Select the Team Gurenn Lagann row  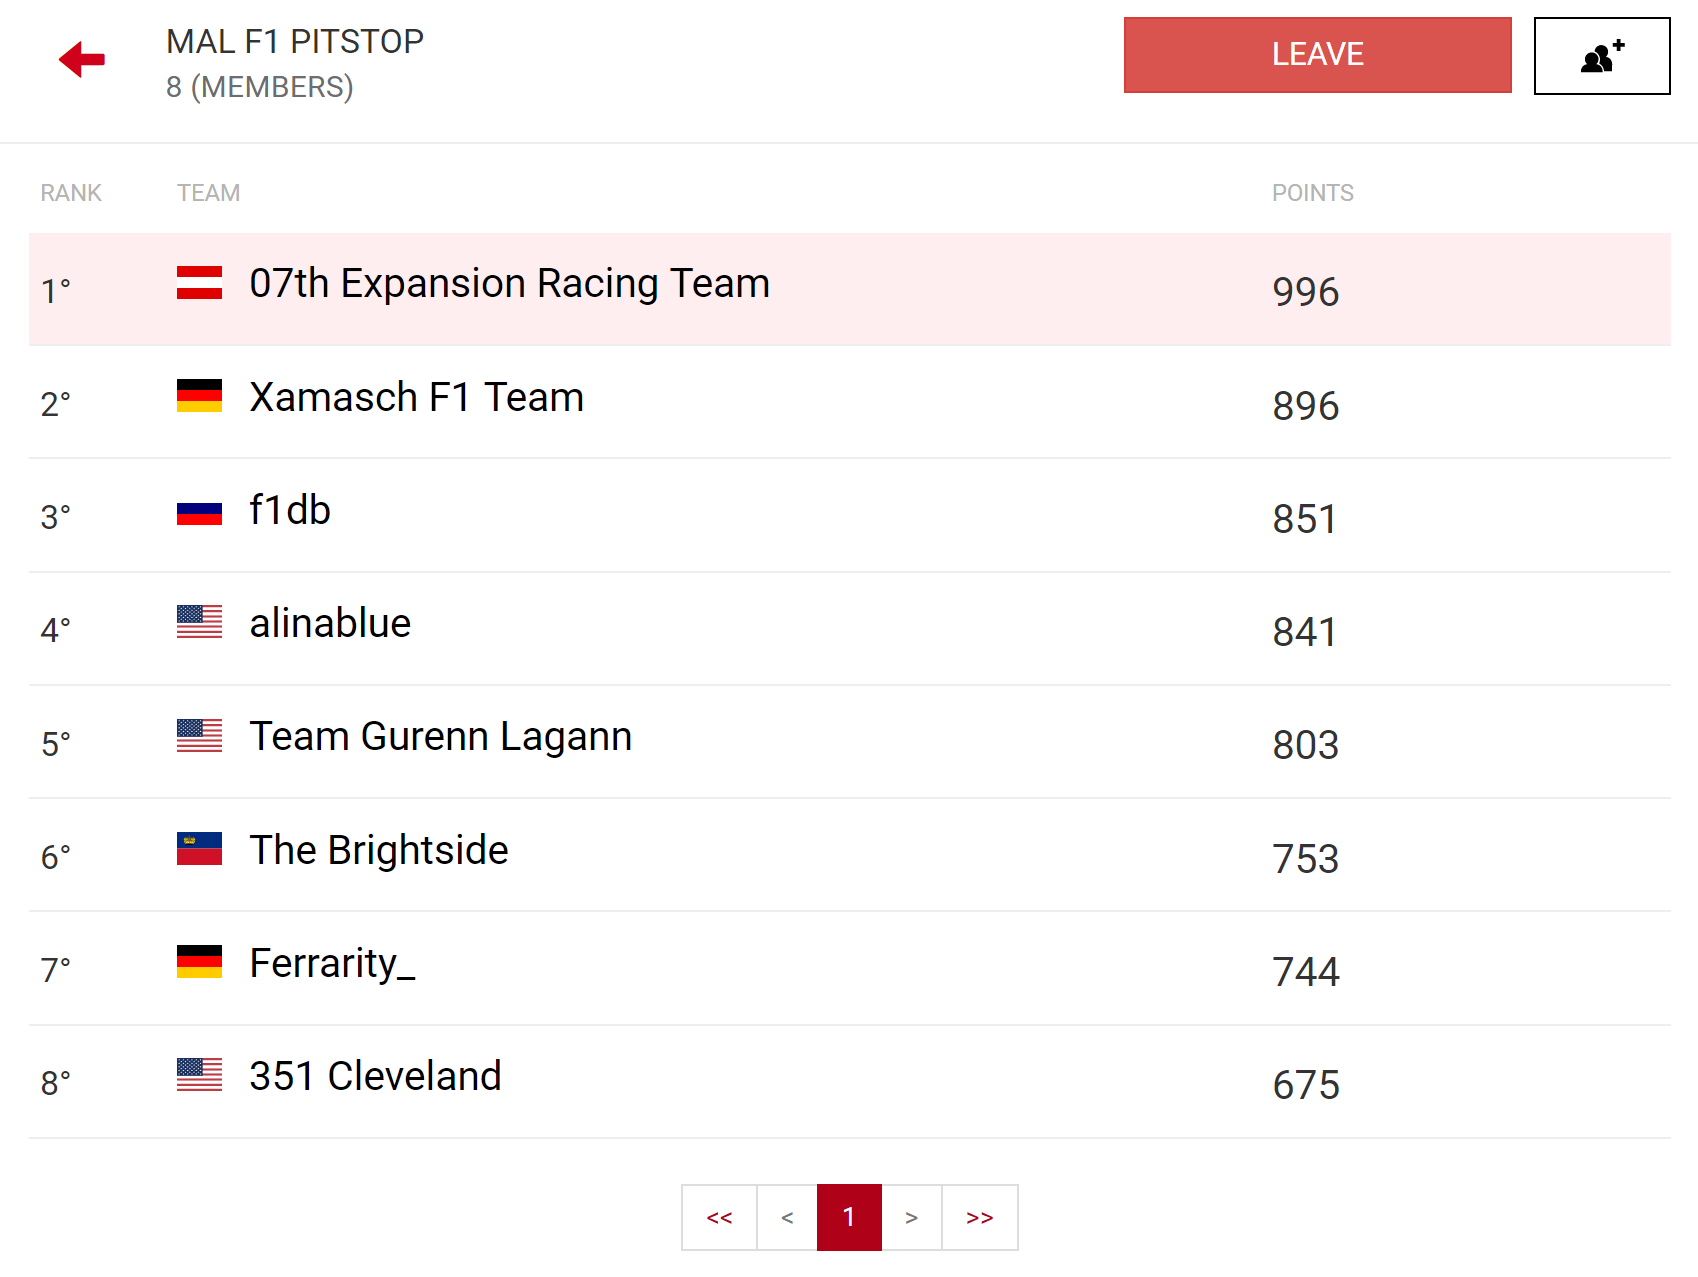click(440, 737)
